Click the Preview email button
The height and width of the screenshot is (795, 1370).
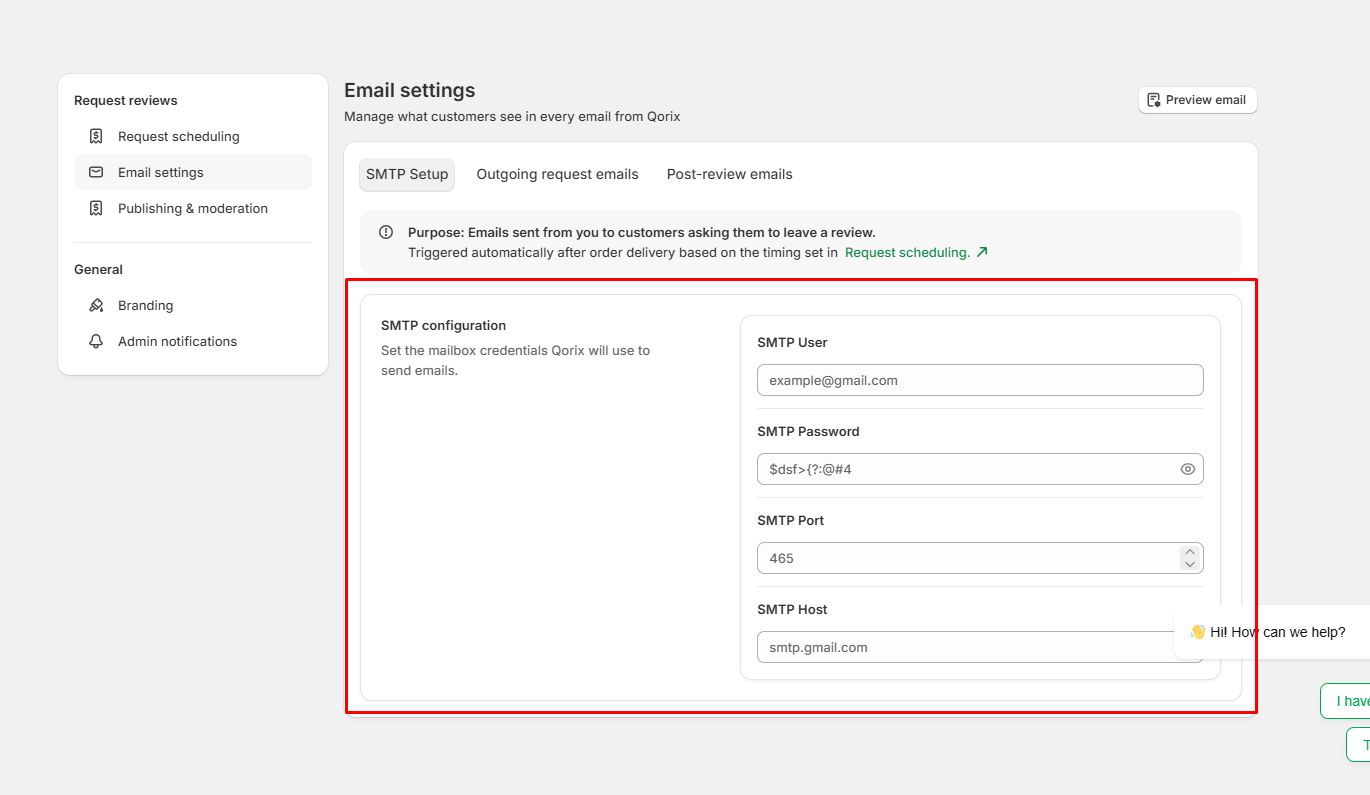pos(1197,100)
